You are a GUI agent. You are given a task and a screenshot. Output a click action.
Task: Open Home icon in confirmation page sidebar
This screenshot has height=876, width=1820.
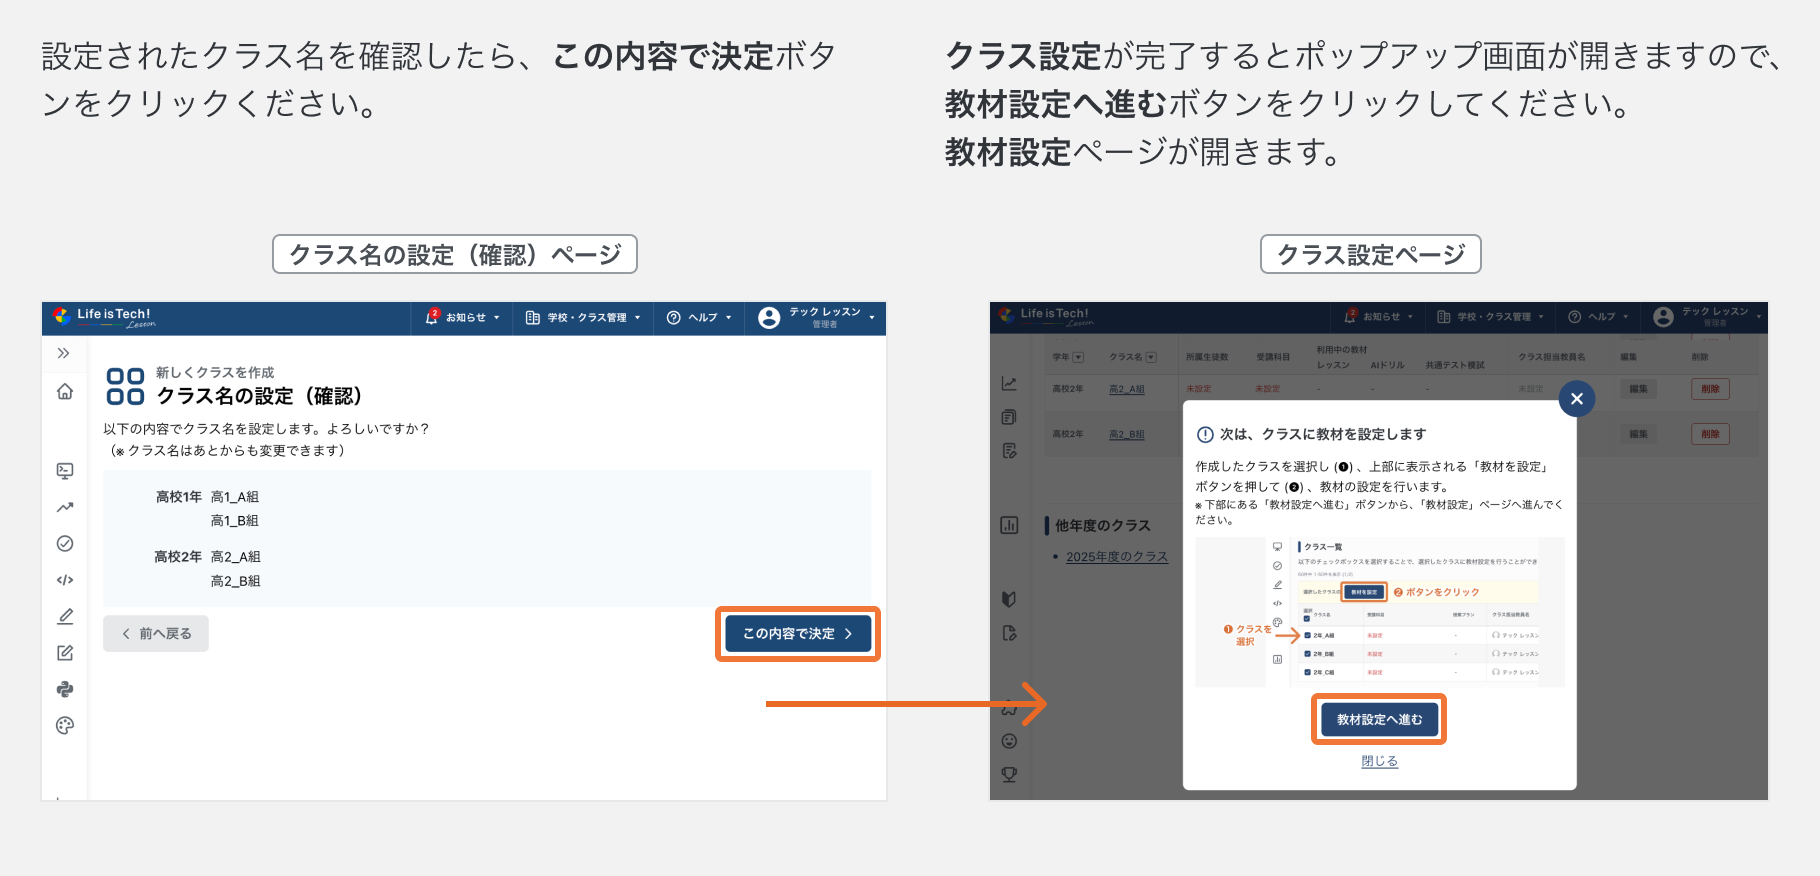click(x=65, y=391)
